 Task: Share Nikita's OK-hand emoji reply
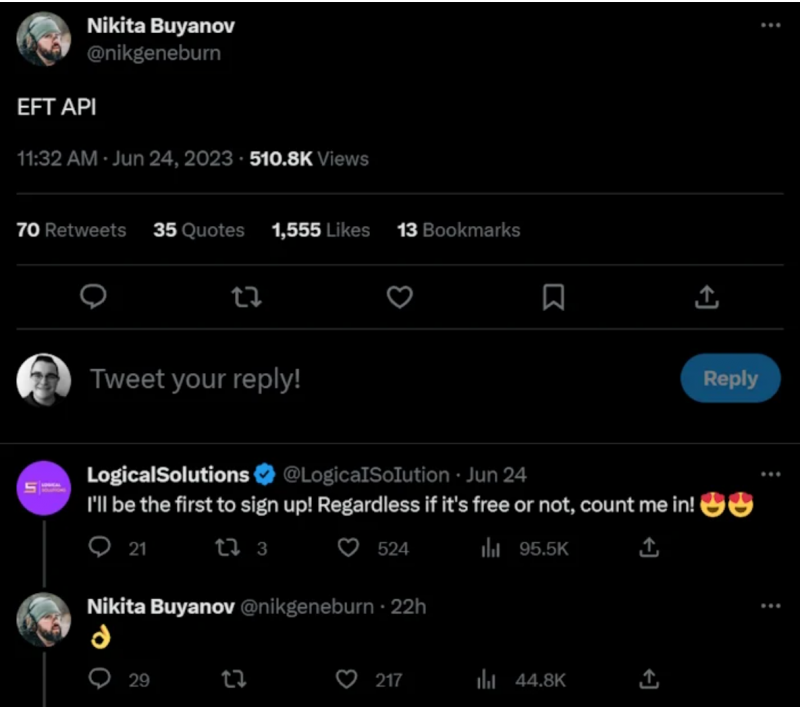pos(650,680)
